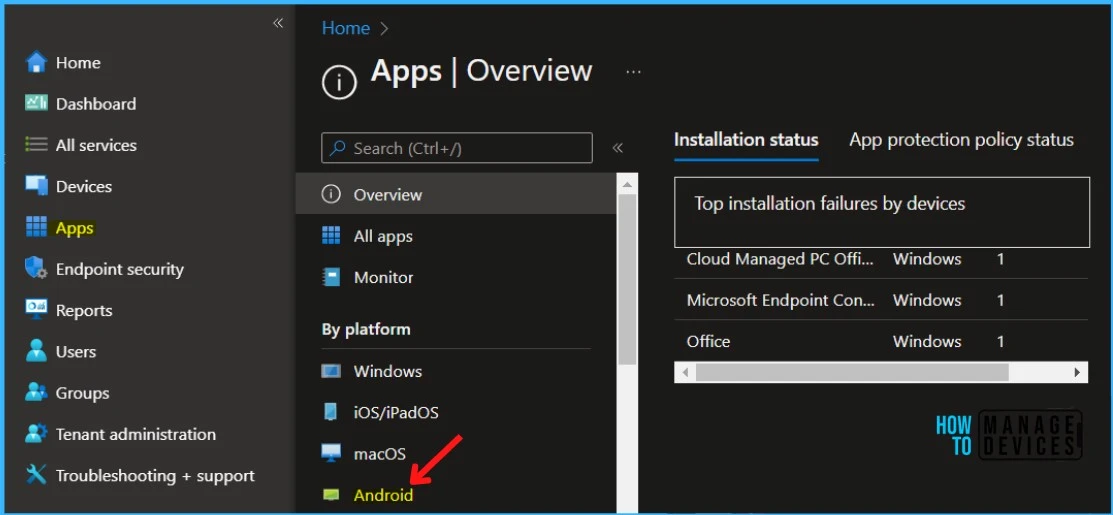Click the All services list icon
1113x515 pixels.
pyautogui.click(x=36, y=145)
